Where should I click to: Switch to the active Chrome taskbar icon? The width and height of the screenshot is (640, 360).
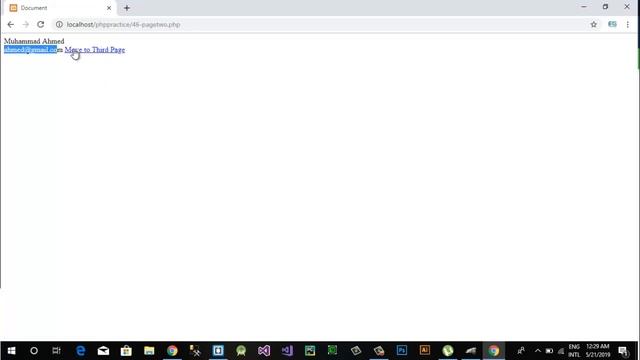tap(493, 351)
